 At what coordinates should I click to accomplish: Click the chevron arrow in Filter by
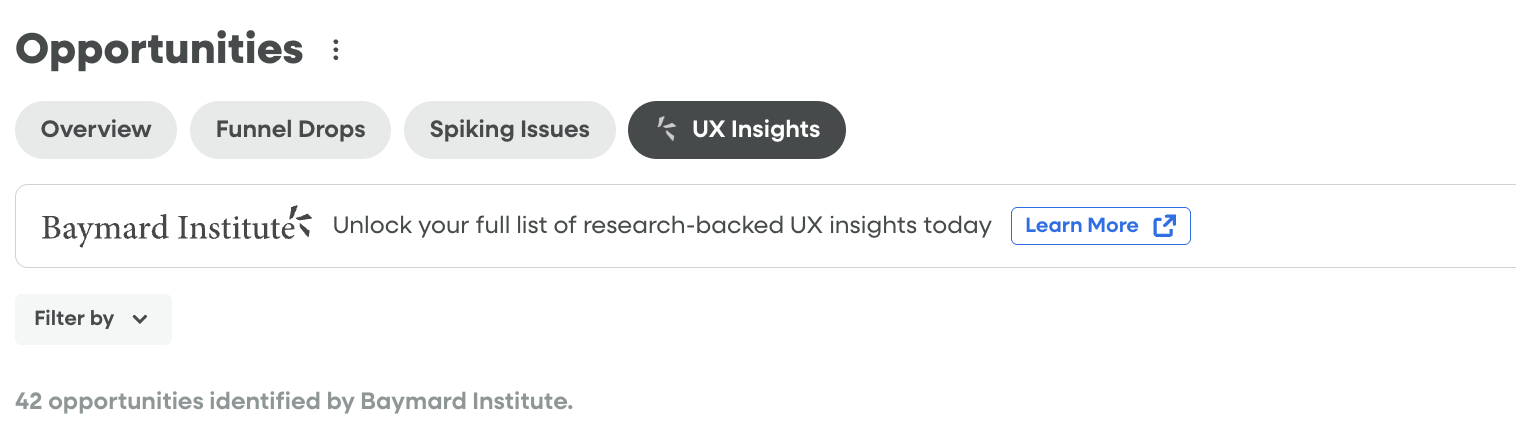pos(140,320)
